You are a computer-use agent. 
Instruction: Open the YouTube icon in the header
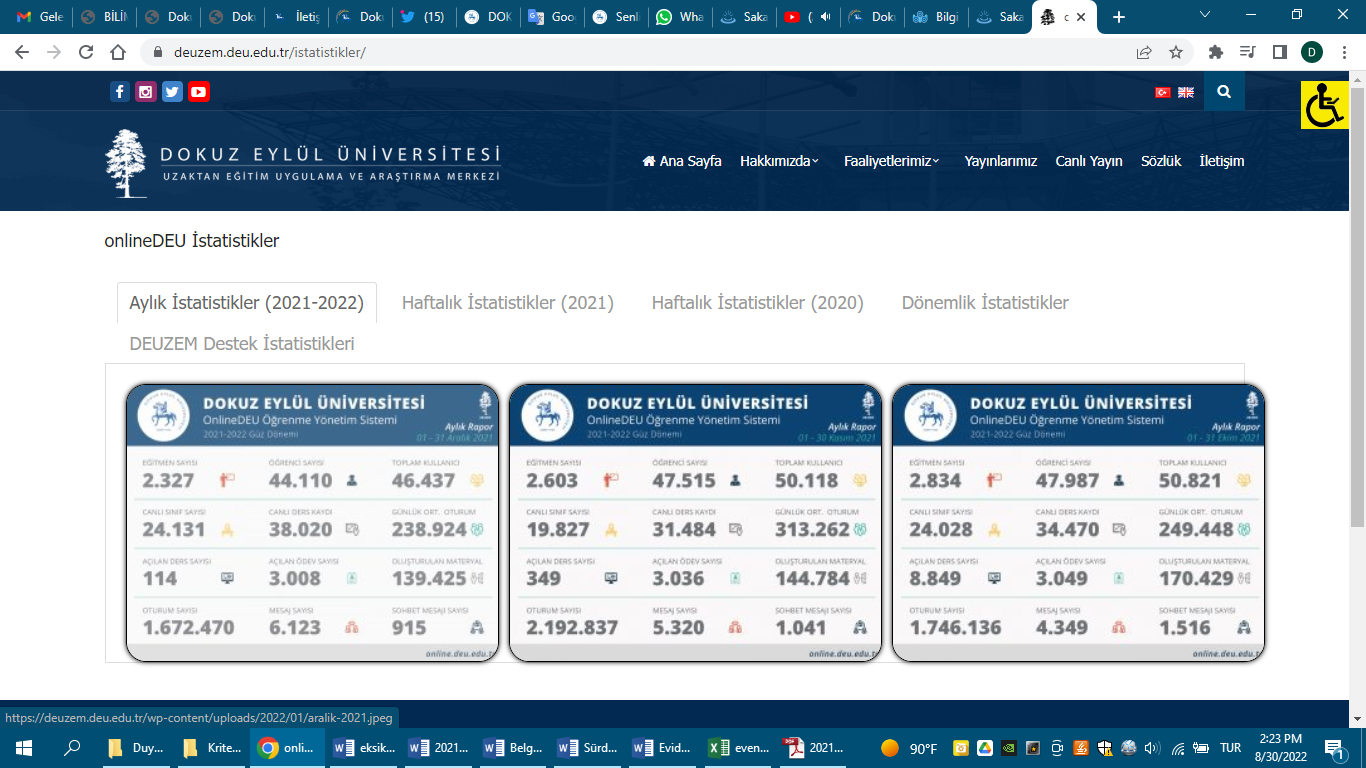(198, 91)
